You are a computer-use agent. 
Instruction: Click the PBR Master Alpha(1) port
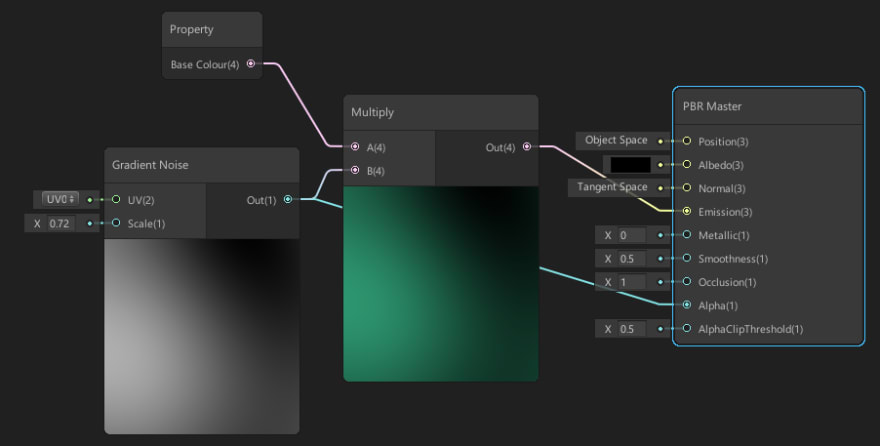point(686,305)
